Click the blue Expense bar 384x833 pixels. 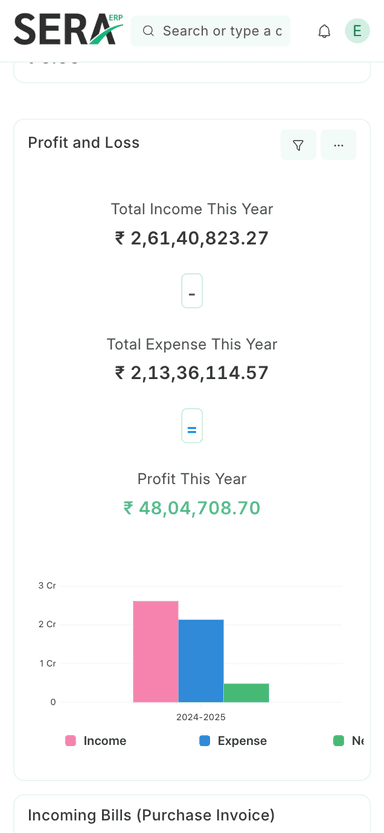201,661
